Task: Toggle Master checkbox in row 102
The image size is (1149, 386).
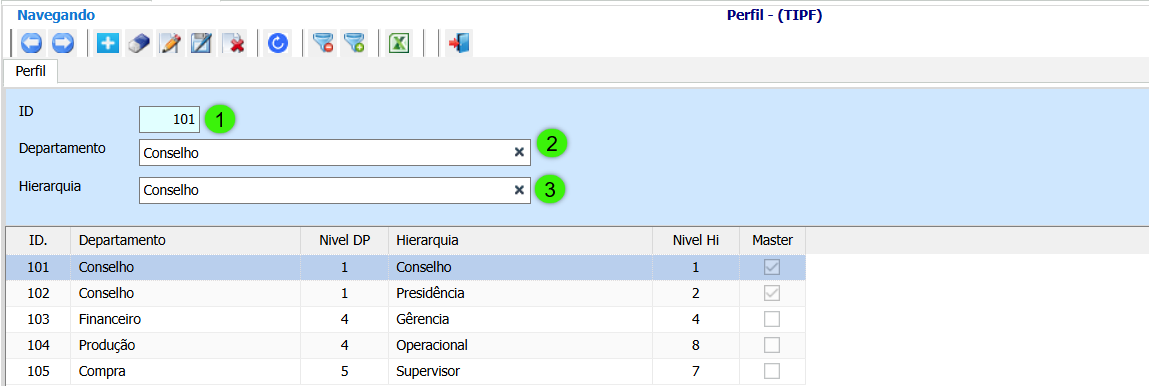Action: [x=772, y=293]
